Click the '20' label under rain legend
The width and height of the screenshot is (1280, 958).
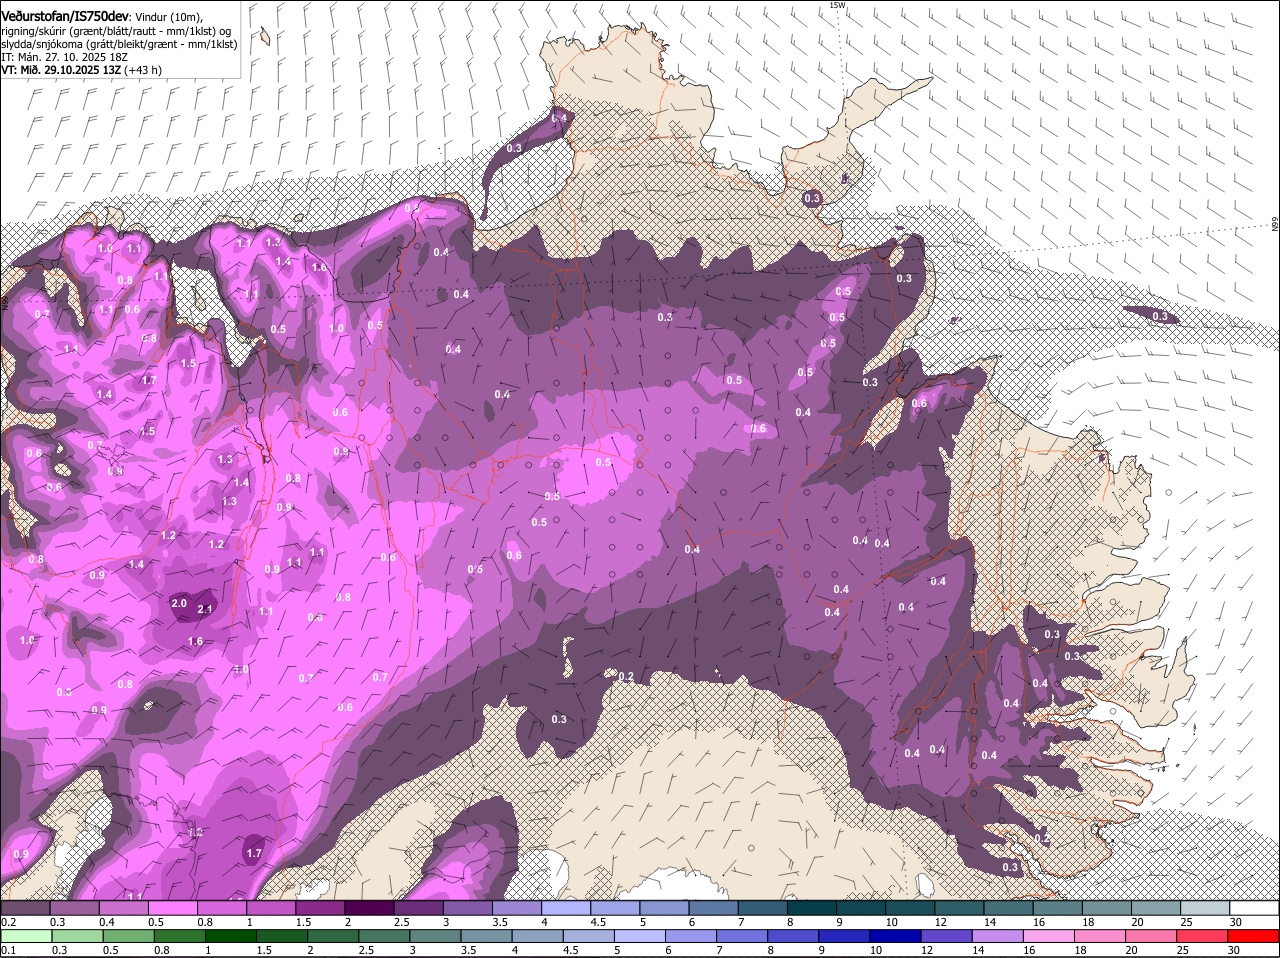point(1129,950)
